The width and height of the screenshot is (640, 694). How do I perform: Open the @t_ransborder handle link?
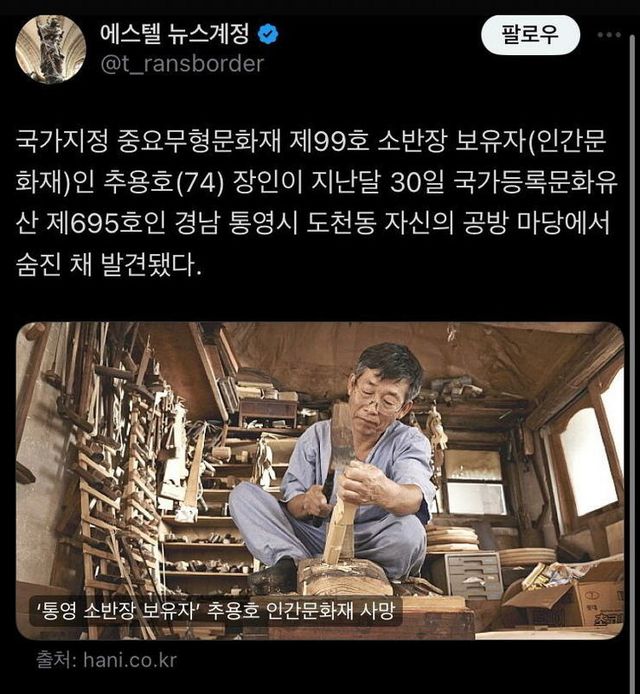182,64
